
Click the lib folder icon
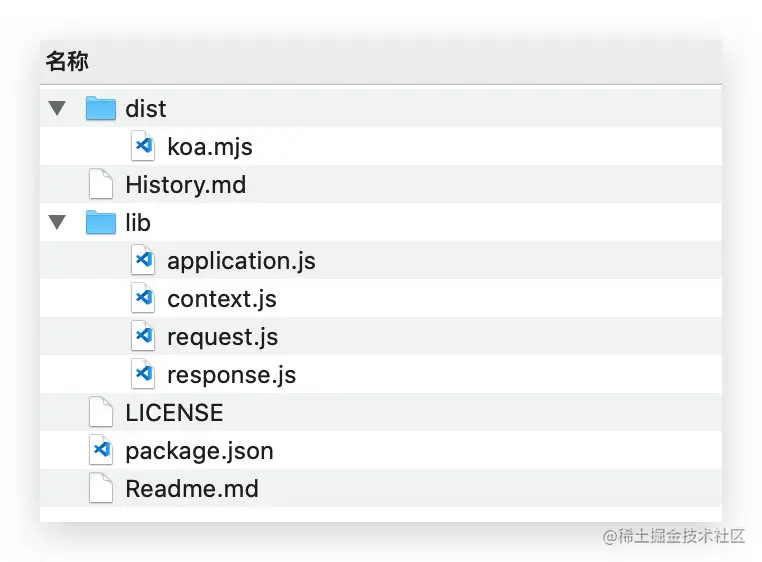tap(101, 222)
